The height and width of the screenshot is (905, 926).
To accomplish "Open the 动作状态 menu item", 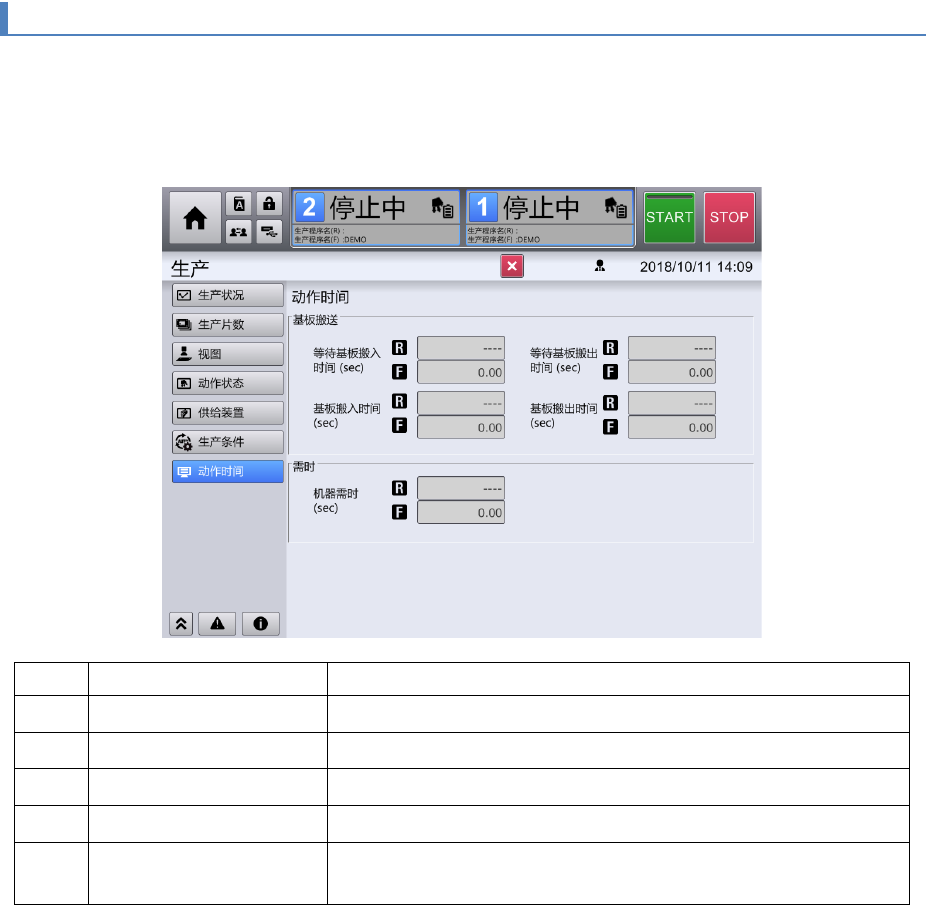I will 228,383.
